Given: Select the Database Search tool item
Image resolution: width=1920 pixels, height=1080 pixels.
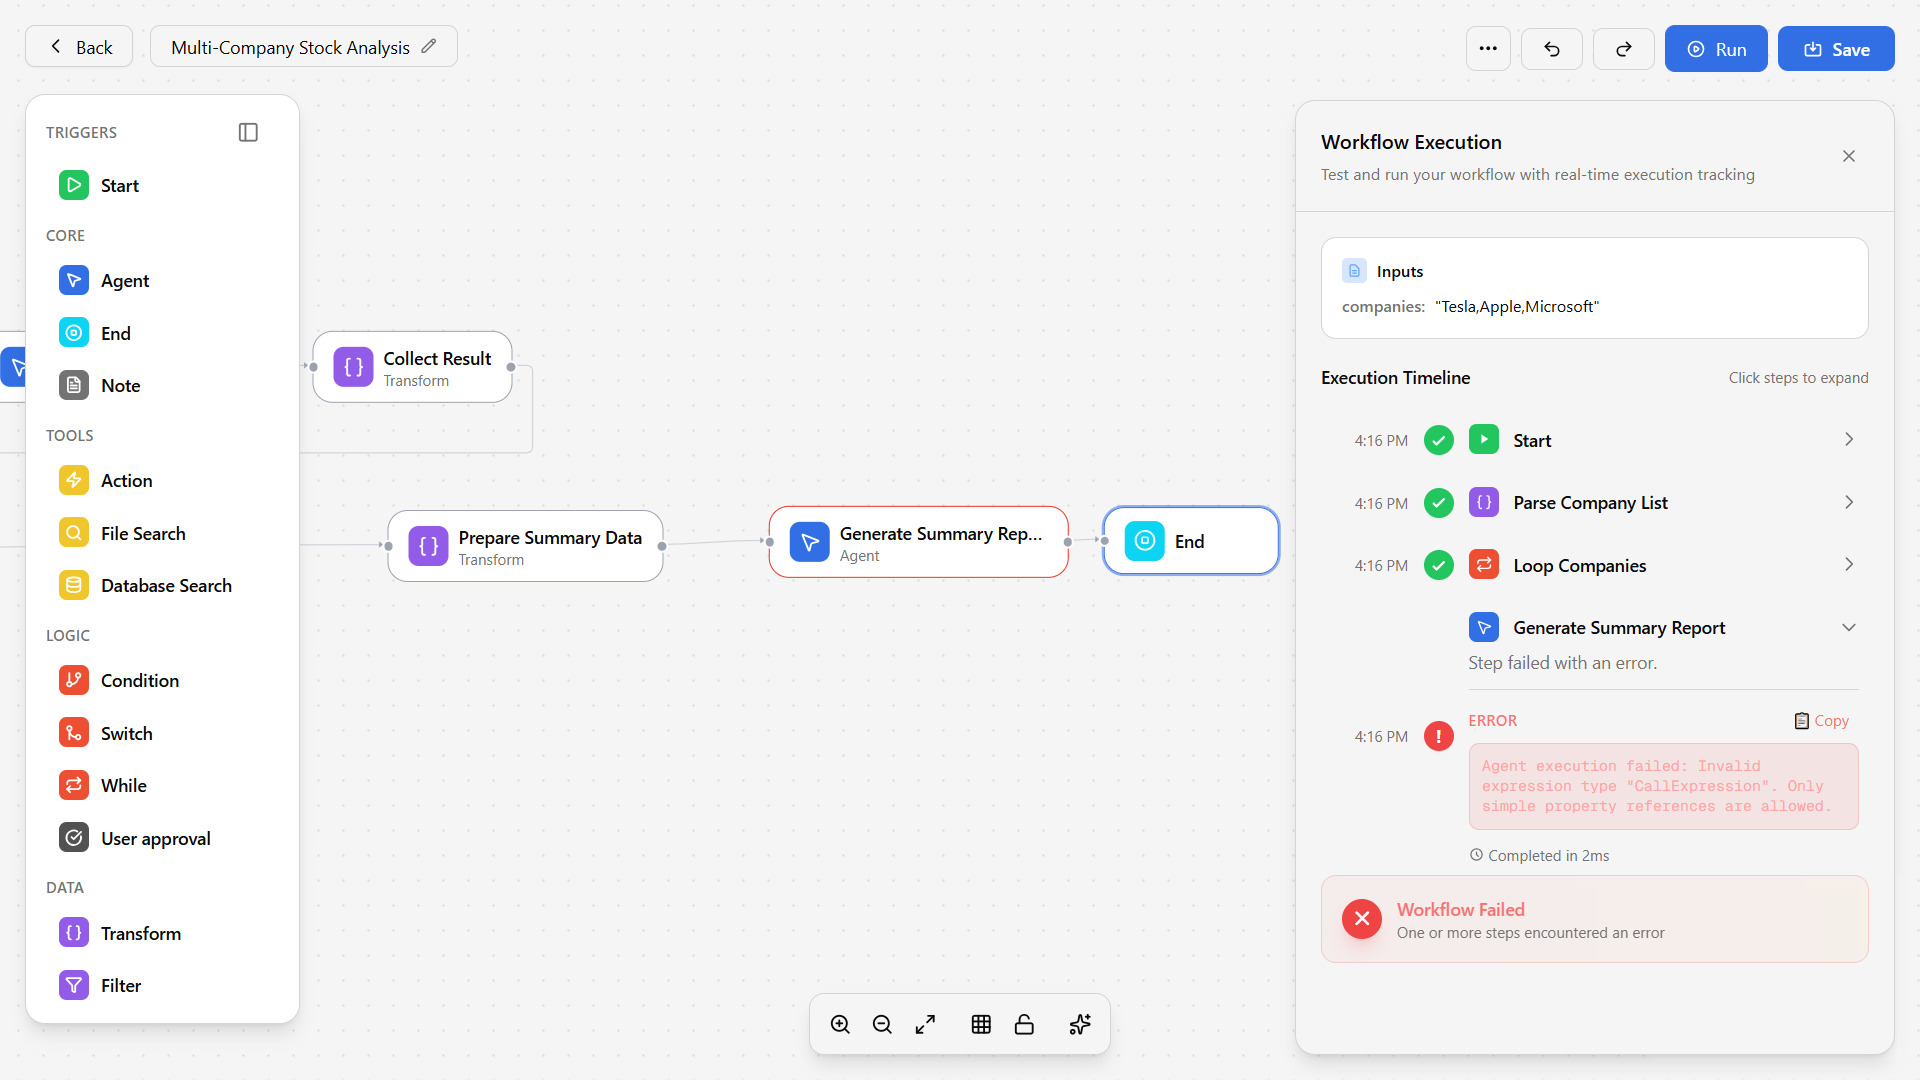Looking at the screenshot, I should click(x=165, y=586).
